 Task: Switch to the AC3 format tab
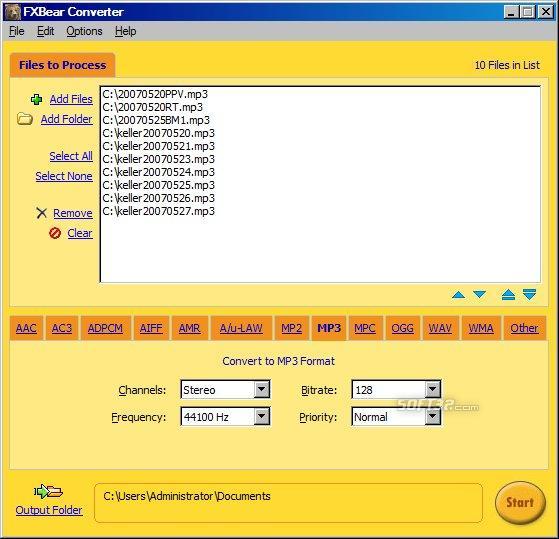[62, 328]
